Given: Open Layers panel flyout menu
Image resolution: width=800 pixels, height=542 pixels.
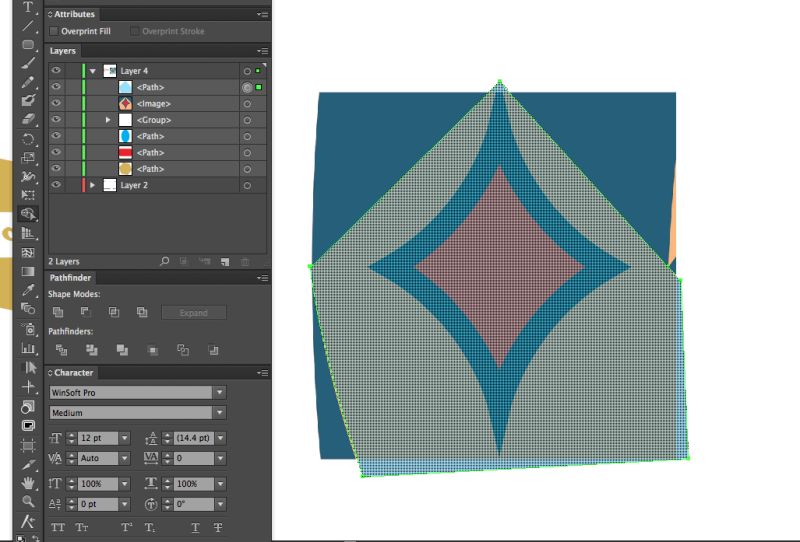Looking at the screenshot, I should 263,51.
